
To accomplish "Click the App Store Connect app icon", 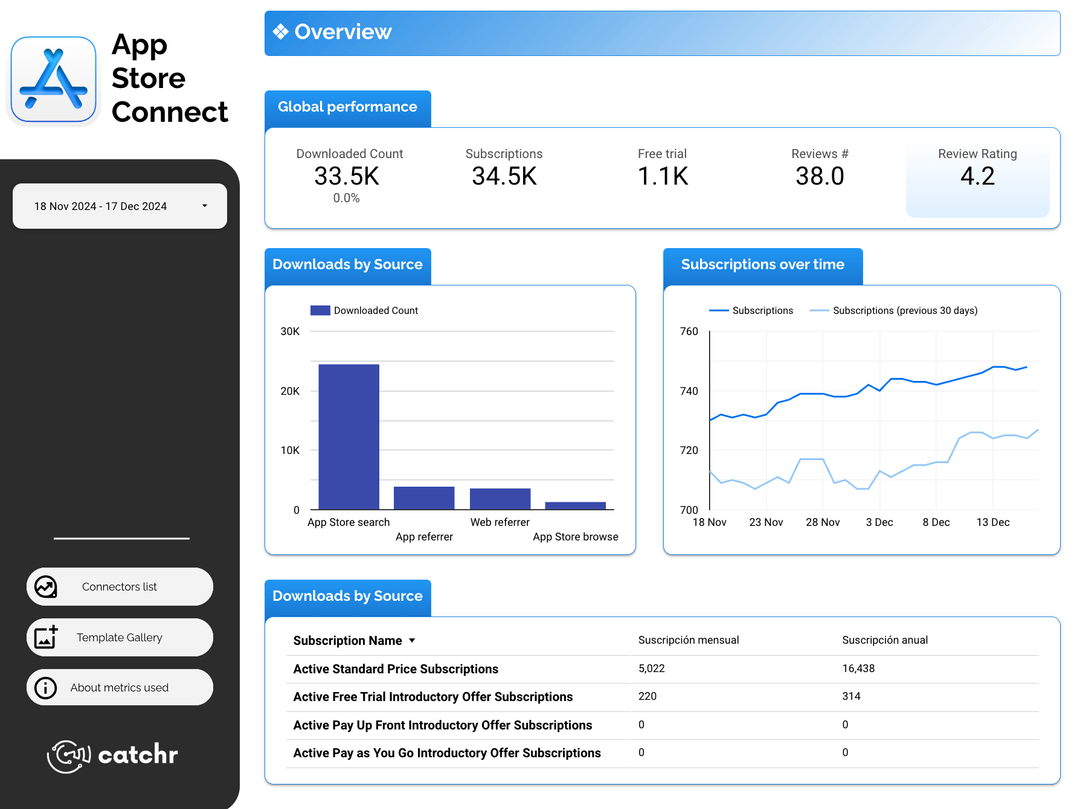I will (x=51, y=78).
